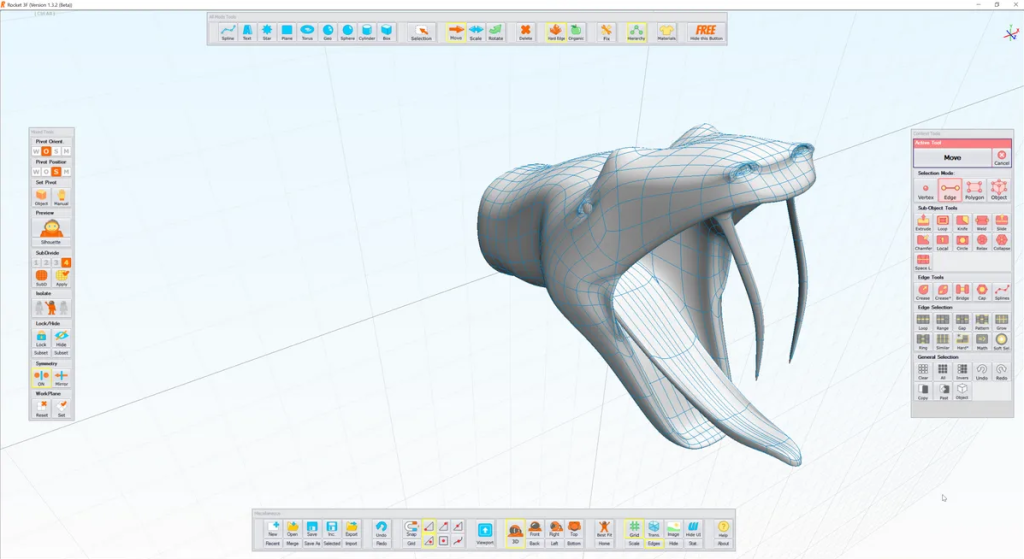Screen dimensions: 1024x559
Task: Open the Materials panel
Action: tap(666, 32)
